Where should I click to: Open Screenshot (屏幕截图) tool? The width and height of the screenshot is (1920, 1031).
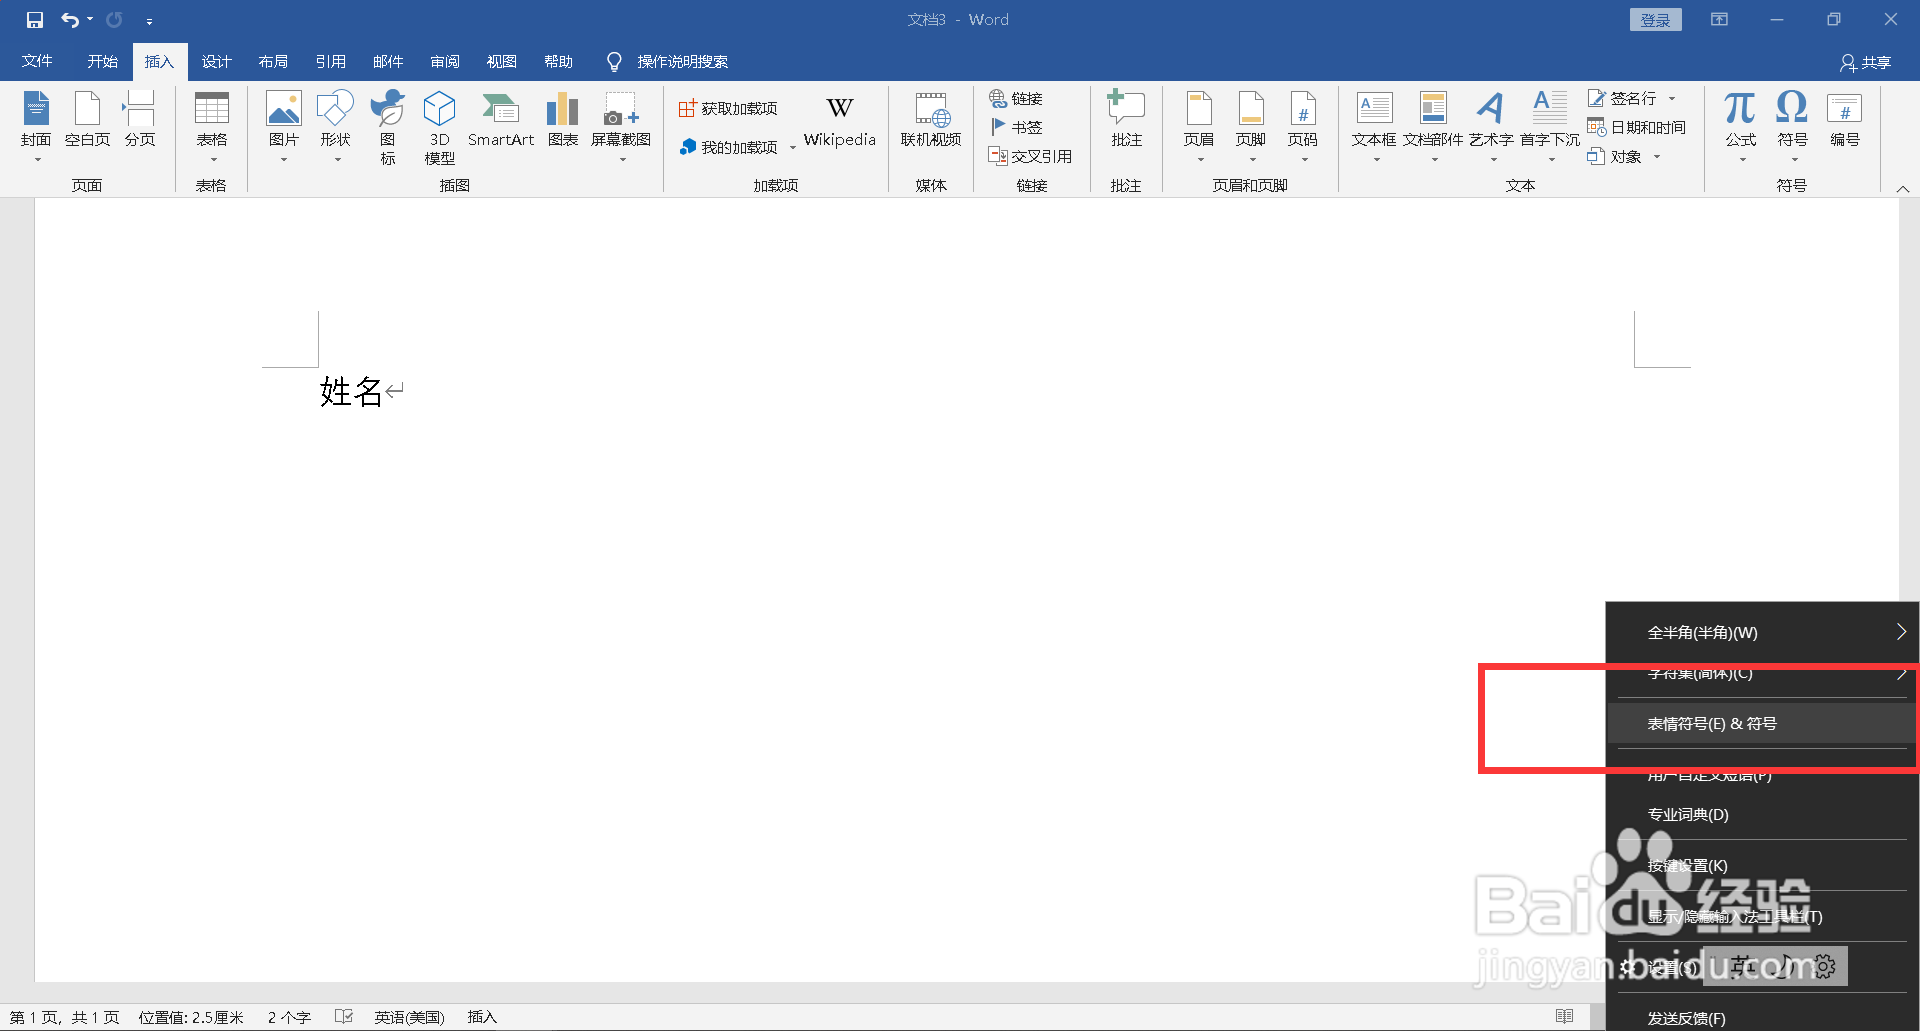621,128
